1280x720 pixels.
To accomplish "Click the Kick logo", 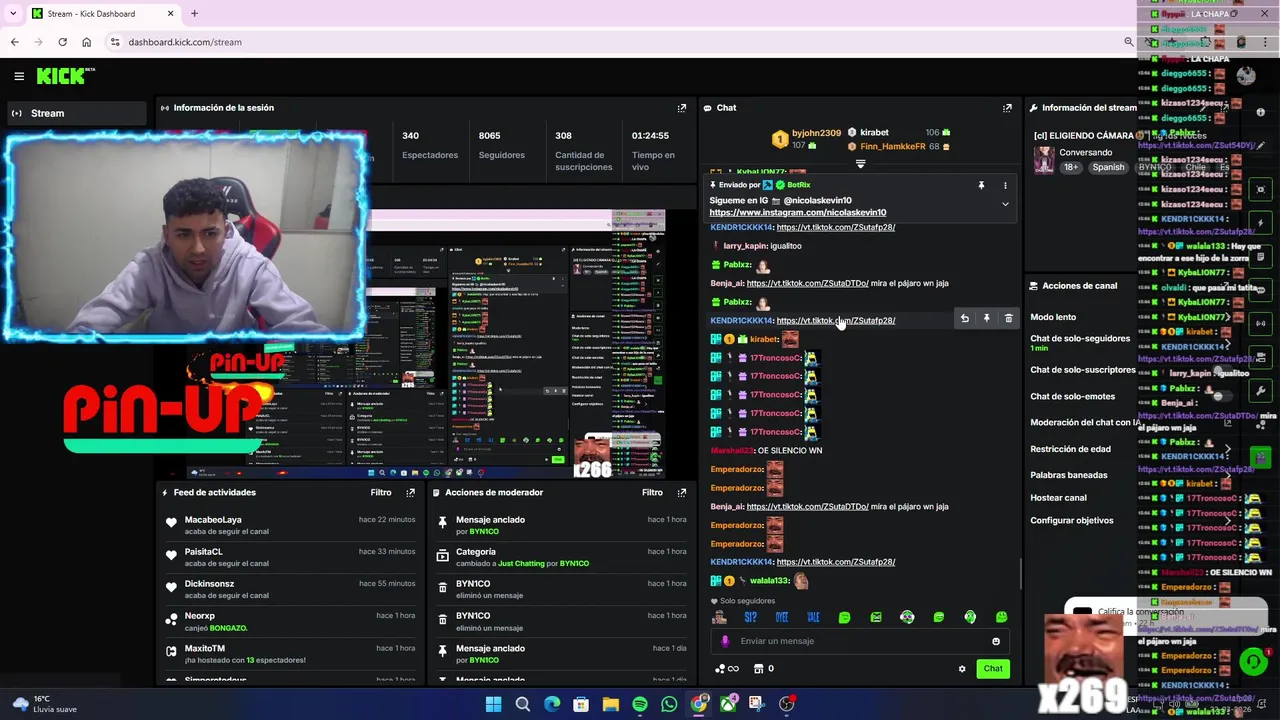I will [x=66, y=76].
